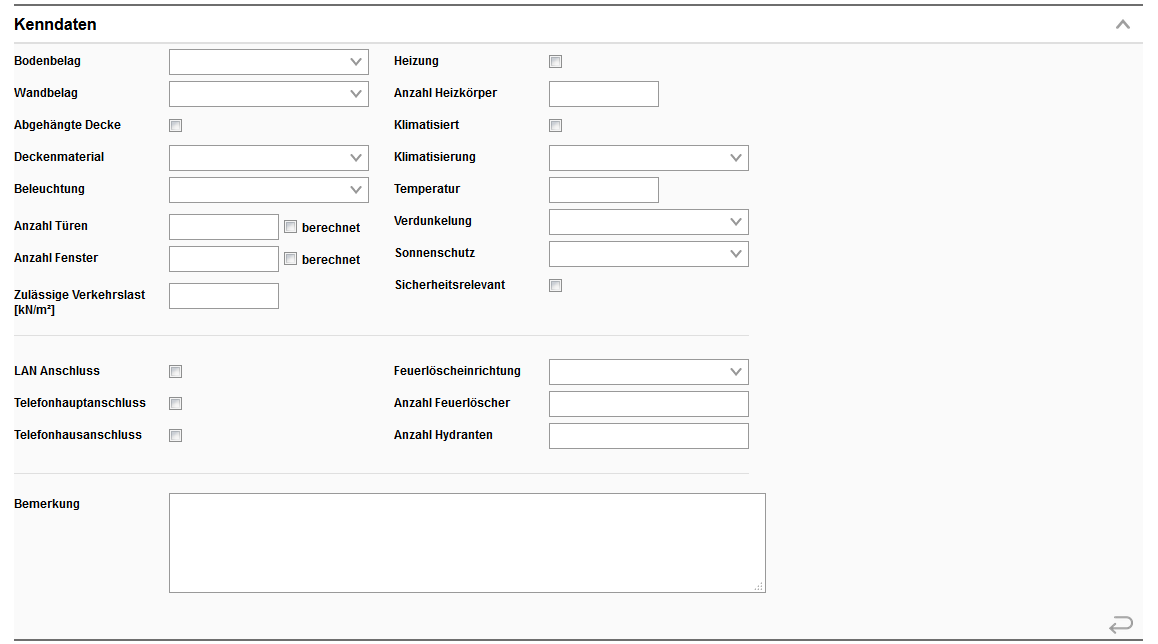Click the Anzahl Heizkörper input field
The width and height of the screenshot is (1158, 644).
click(604, 94)
